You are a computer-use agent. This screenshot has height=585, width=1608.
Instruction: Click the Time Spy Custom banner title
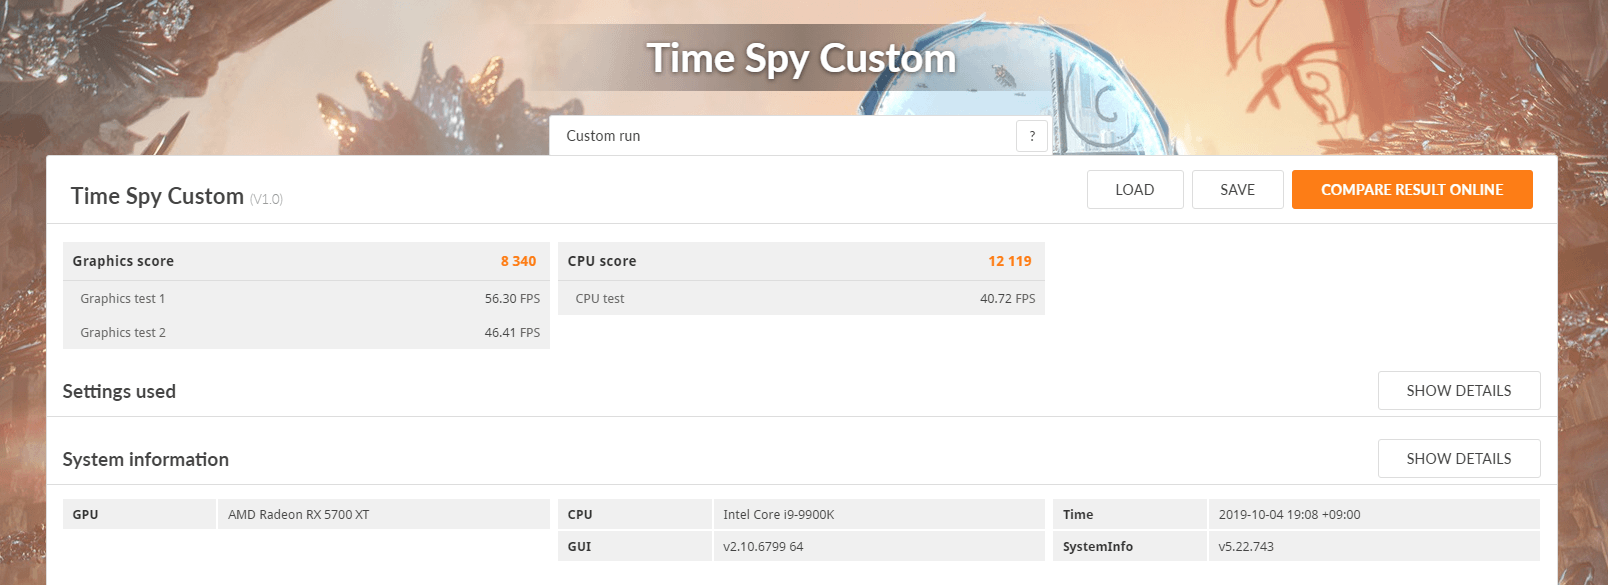pyautogui.click(x=801, y=59)
